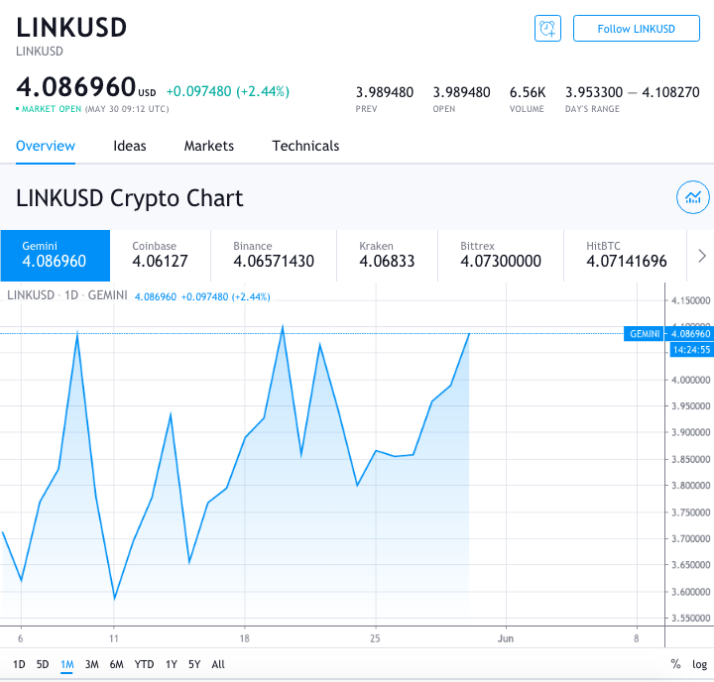Click the 3.989480 OPEN value

pos(461,92)
